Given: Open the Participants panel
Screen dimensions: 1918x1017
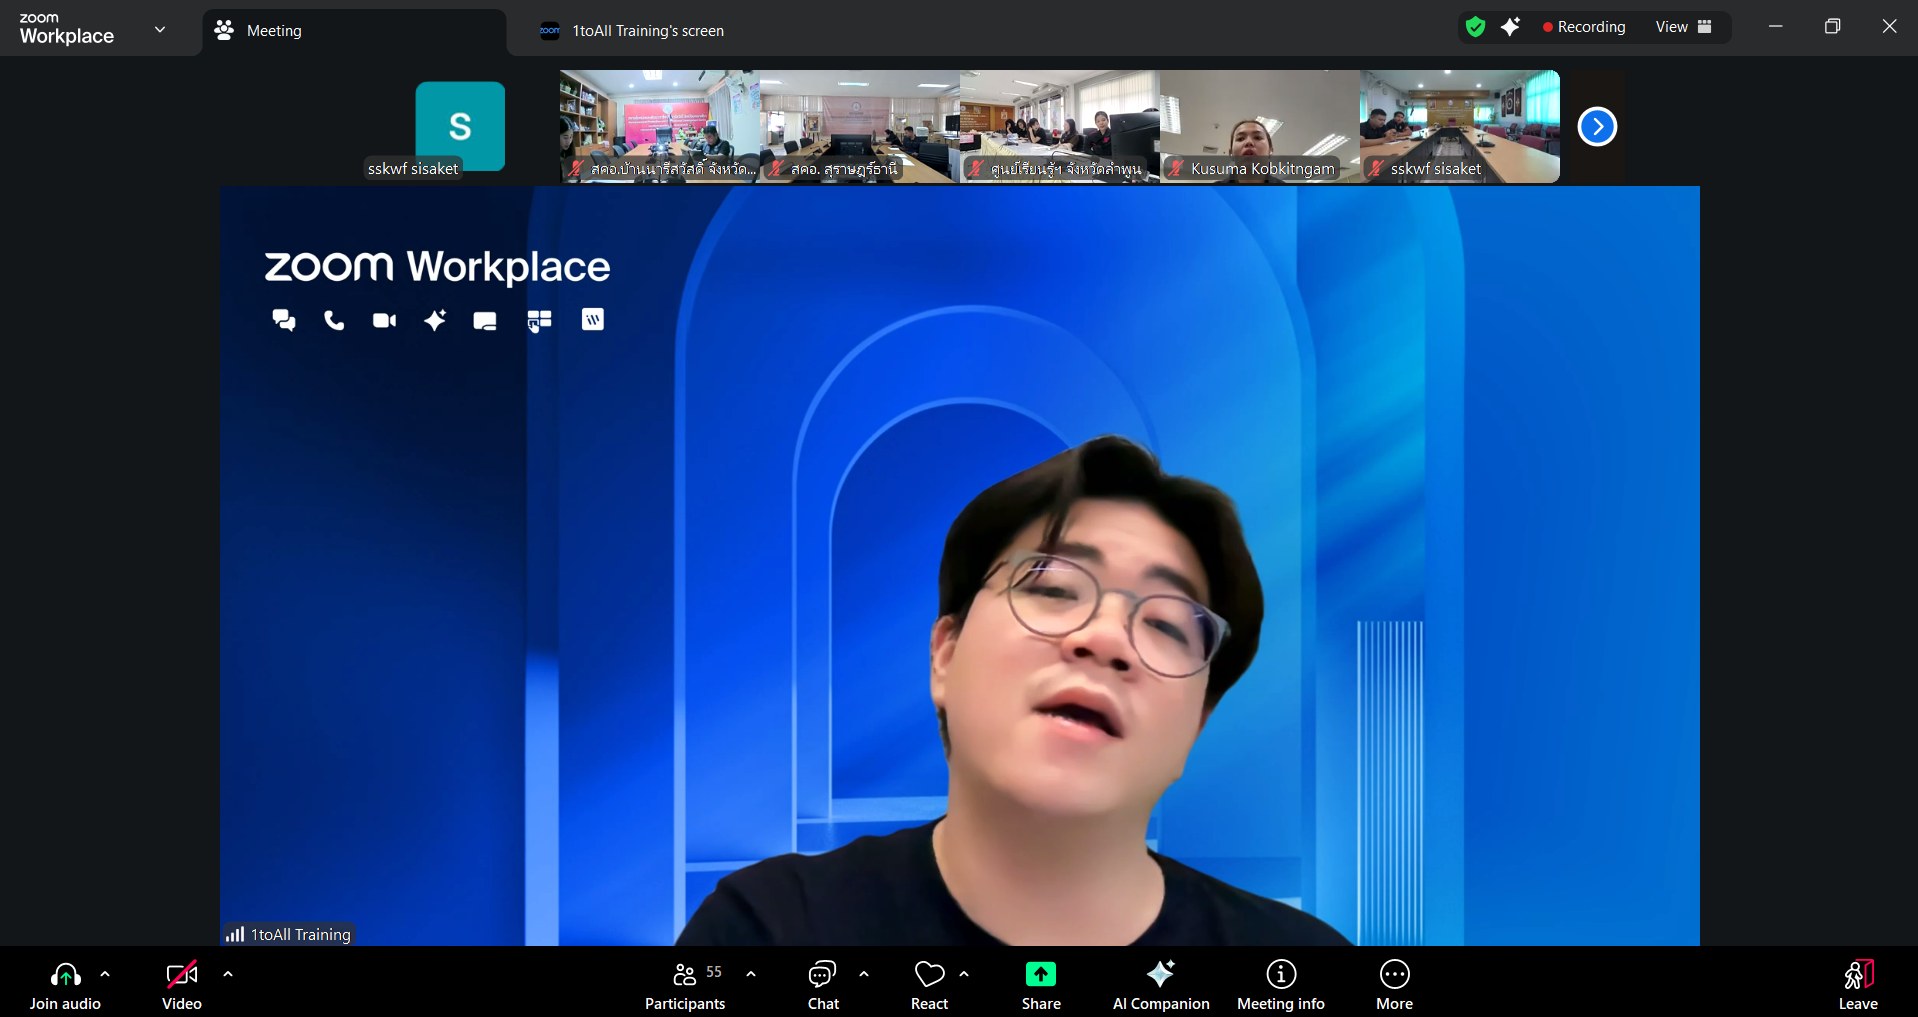Looking at the screenshot, I should coord(685,985).
